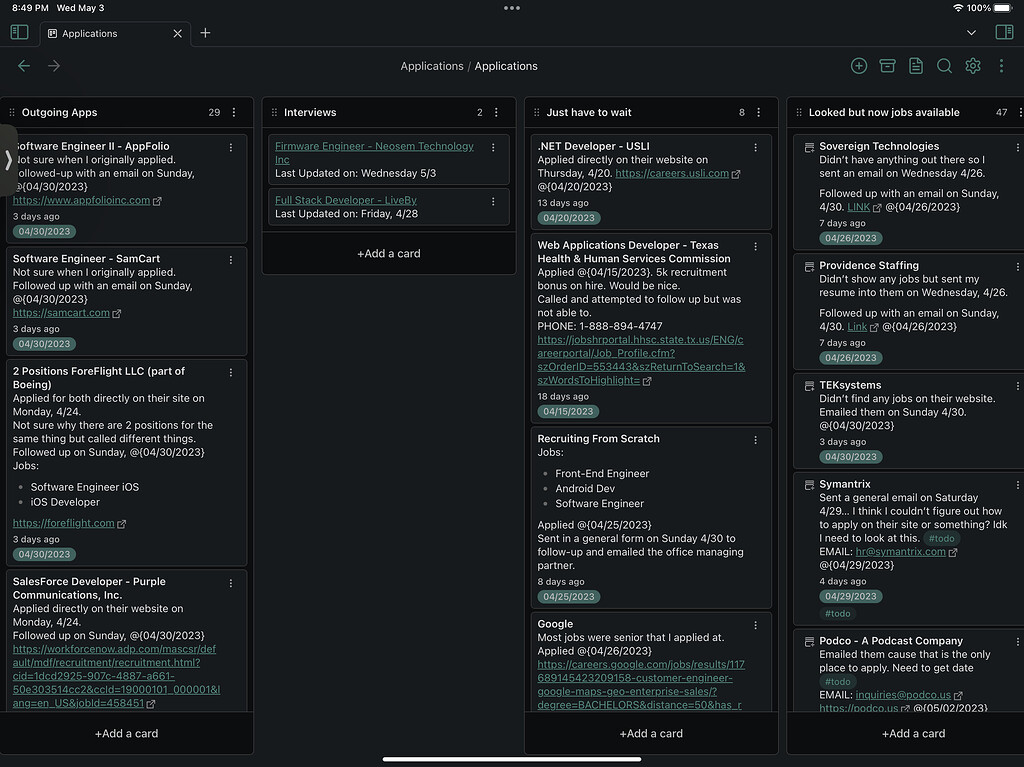Screen dimensions: 1024x767
Task: Add a card under Just have to wait
Action: [x=651, y=733]
